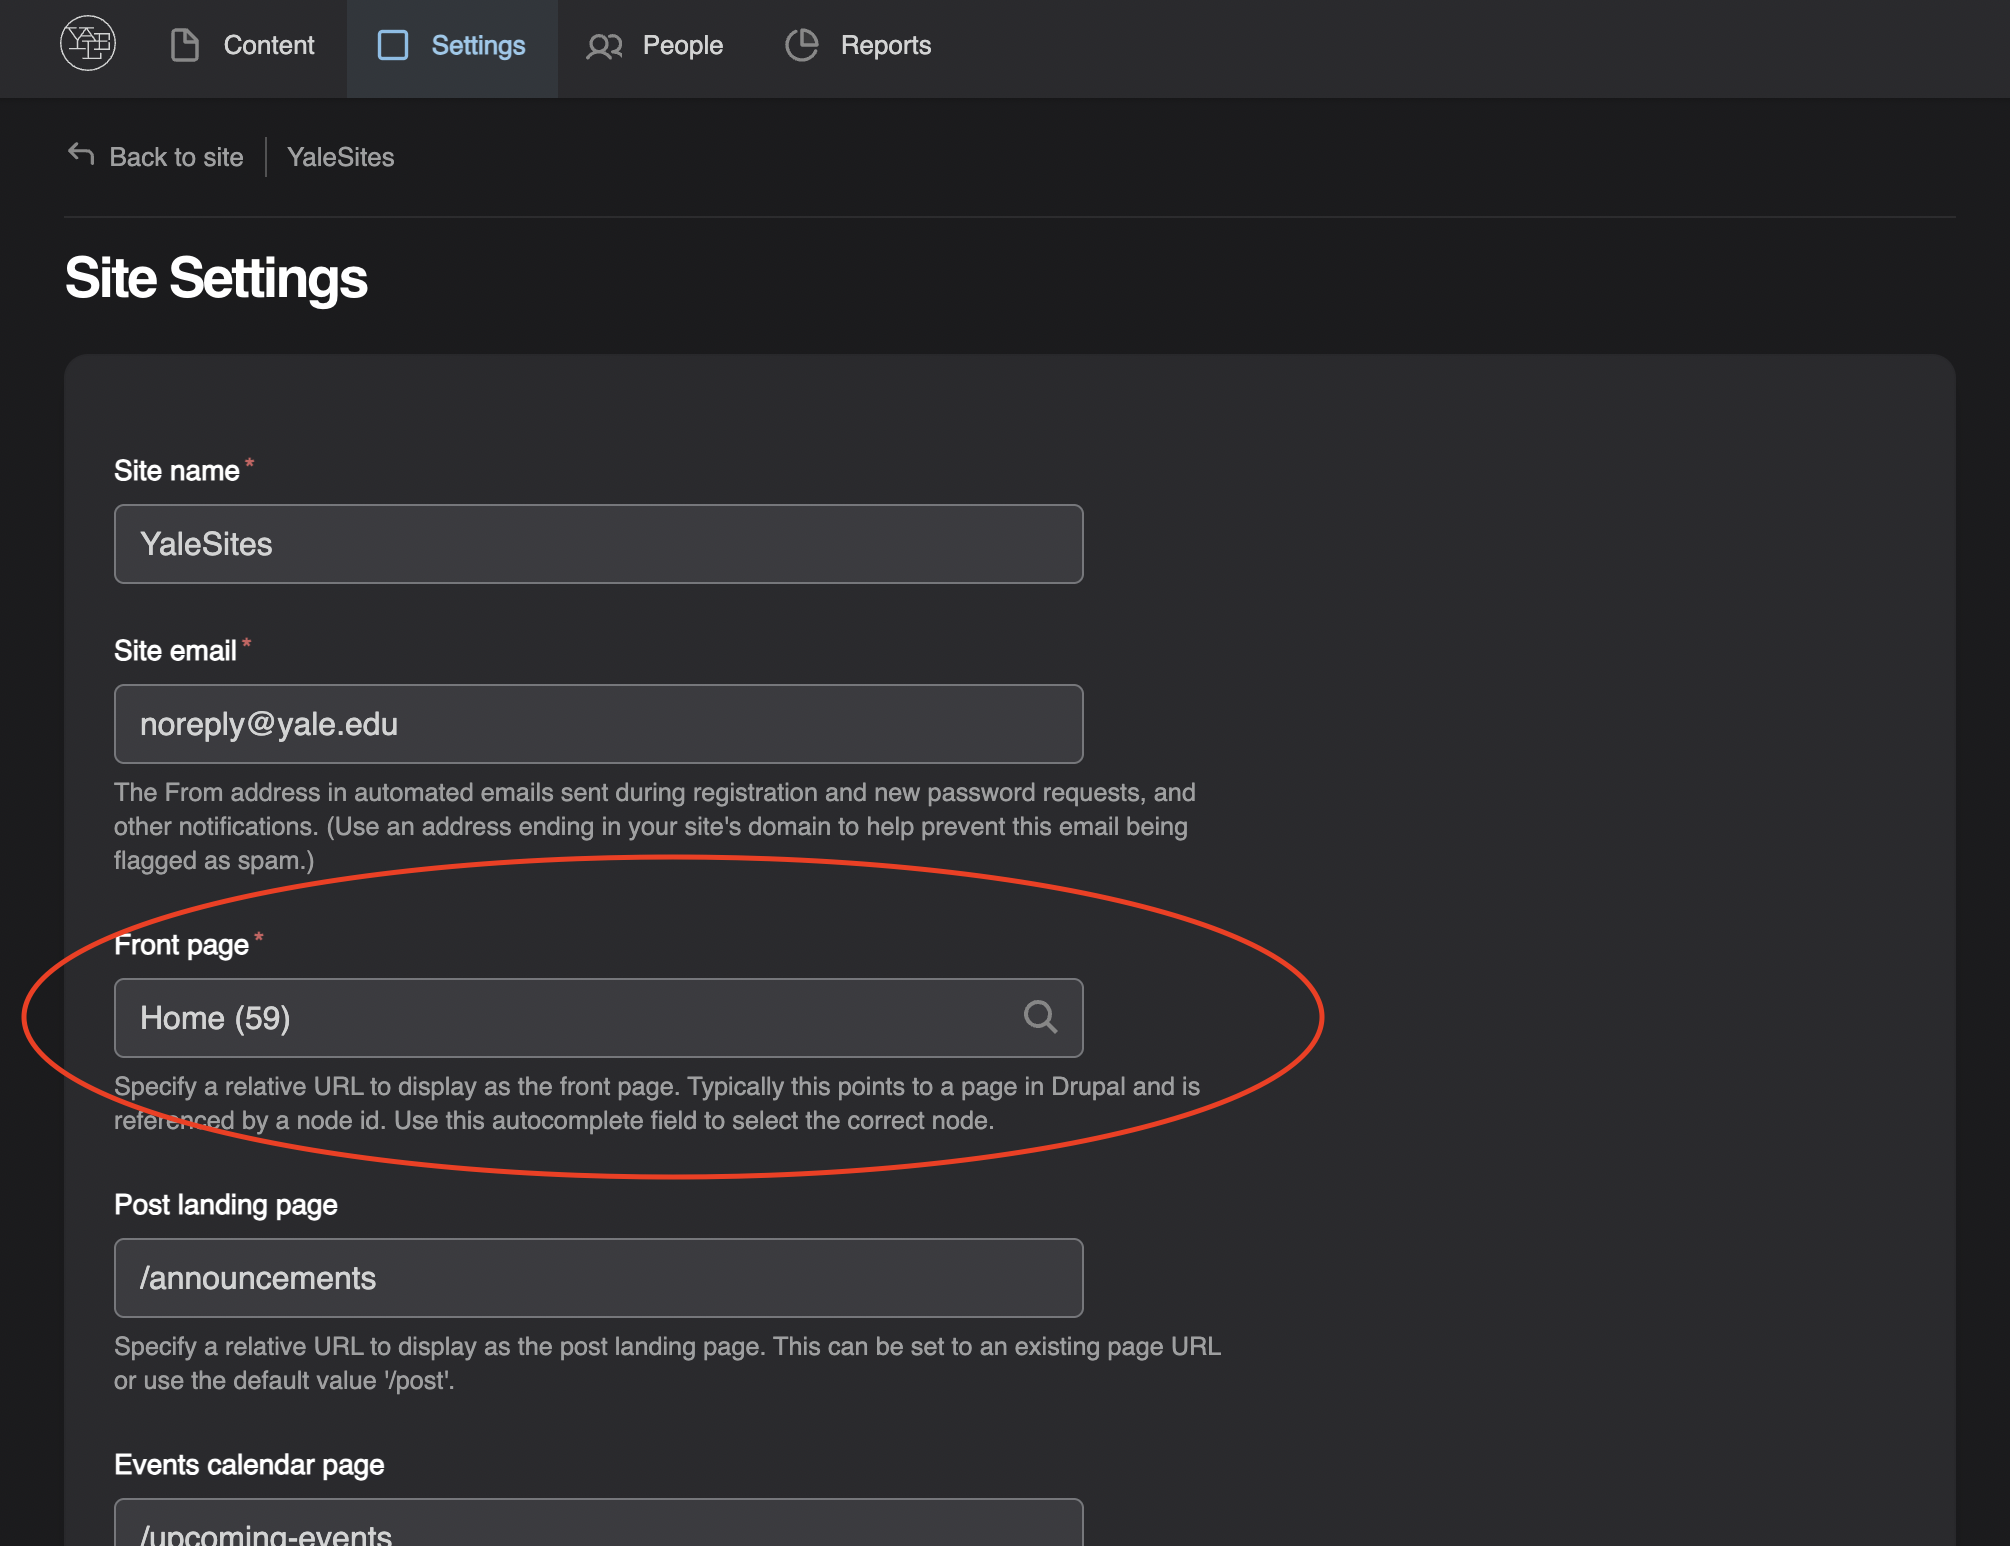Image resolution: width=2010 pixels, height=1546 pixels.
Task: Click the Site email help description
Action: click(655, 826)
